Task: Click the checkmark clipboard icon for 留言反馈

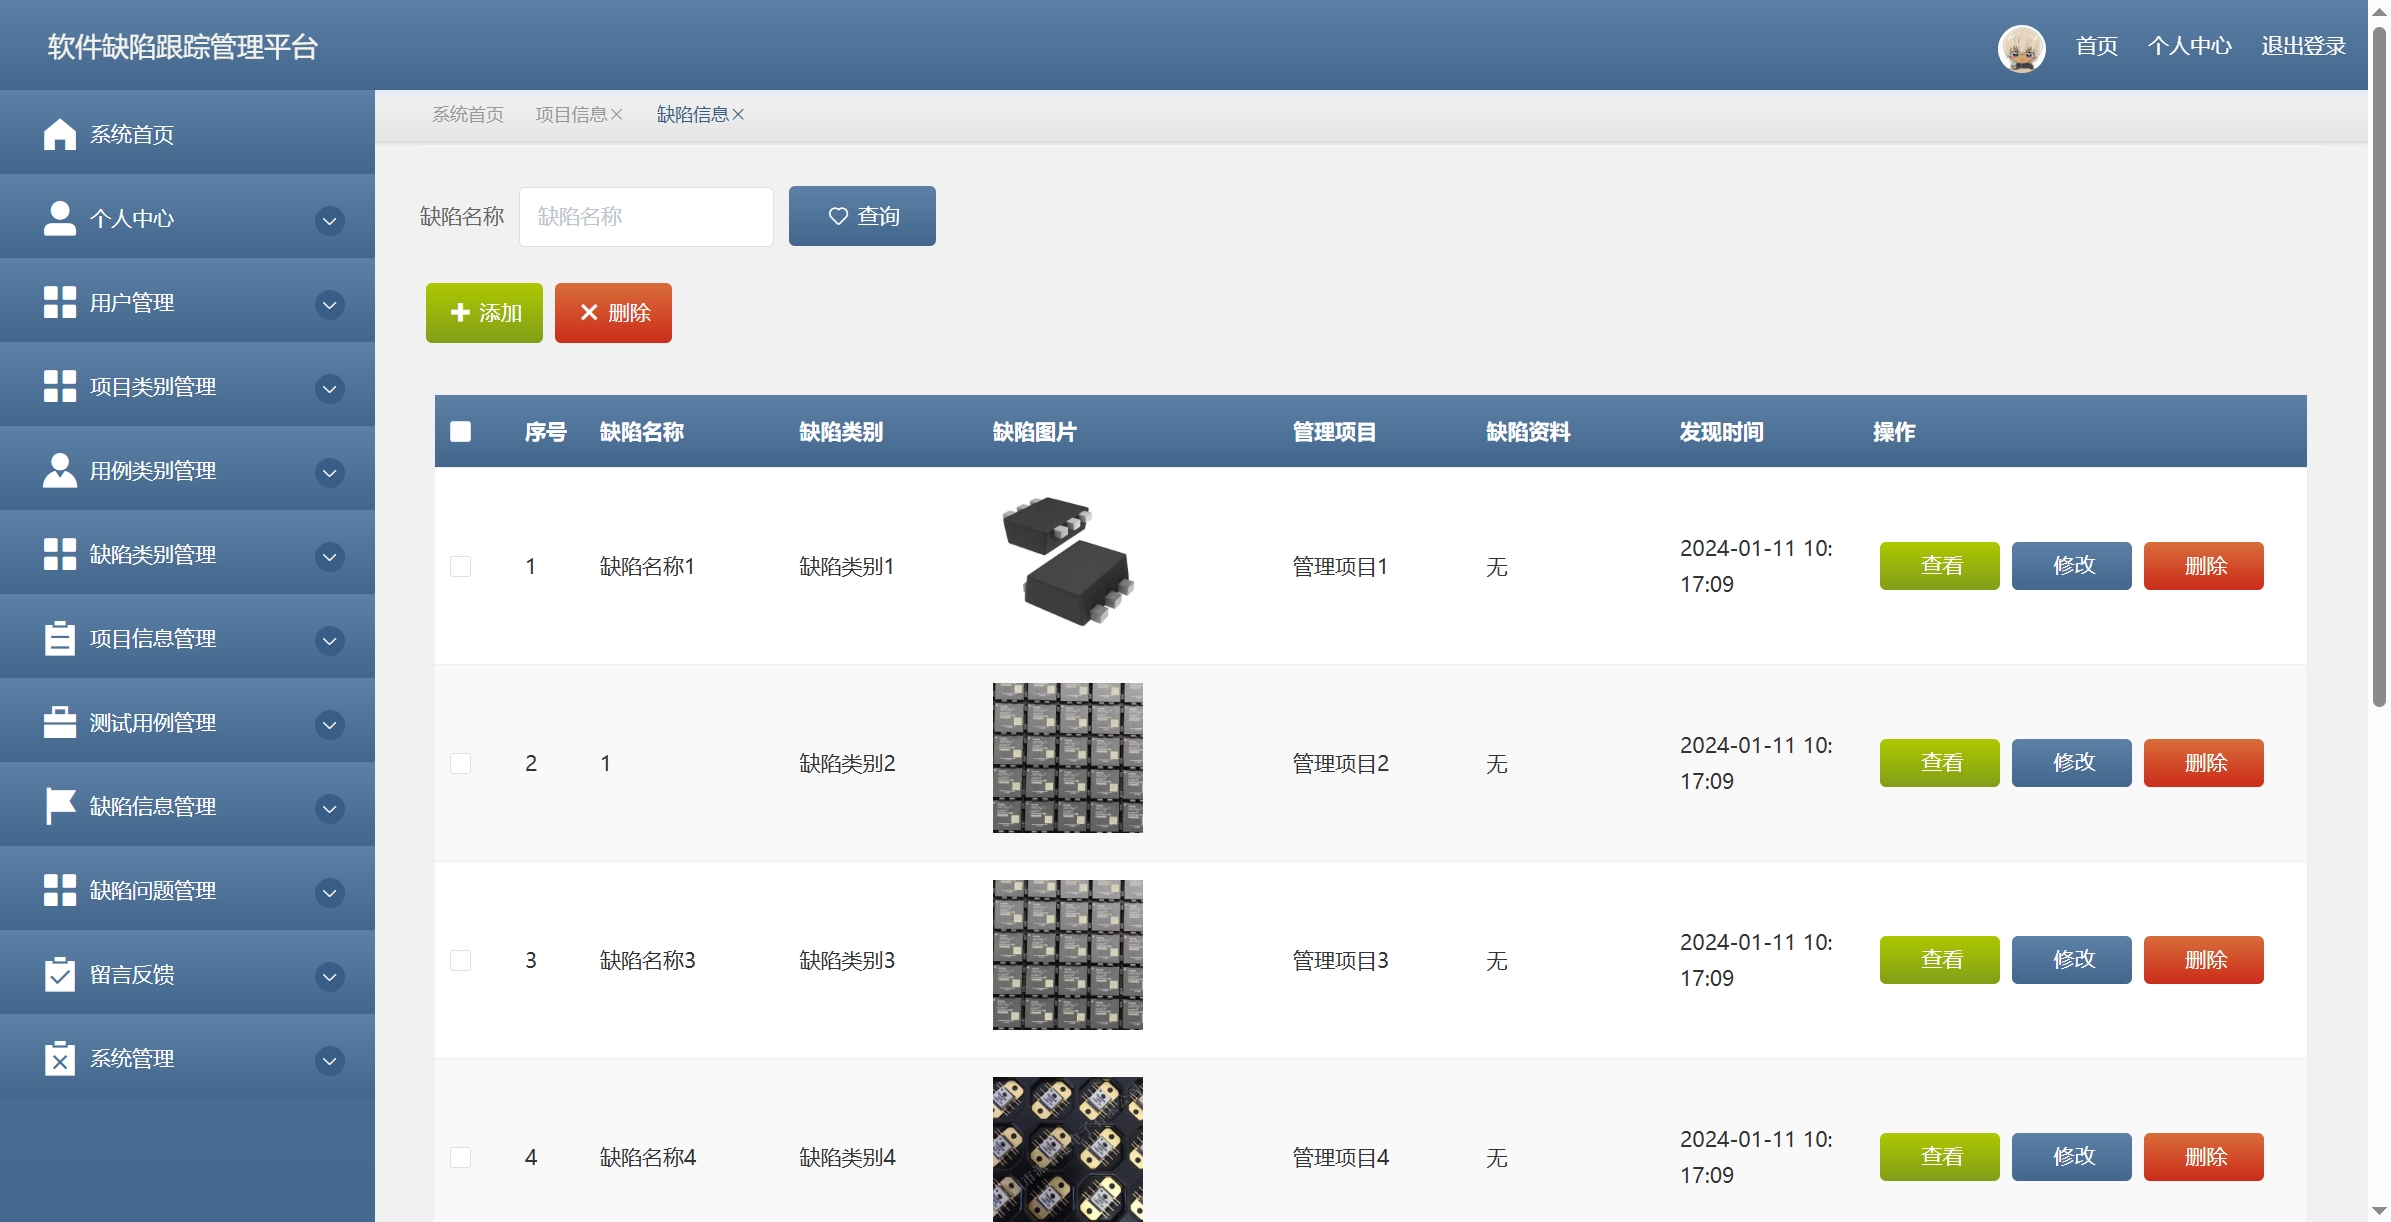Action: 60,974
